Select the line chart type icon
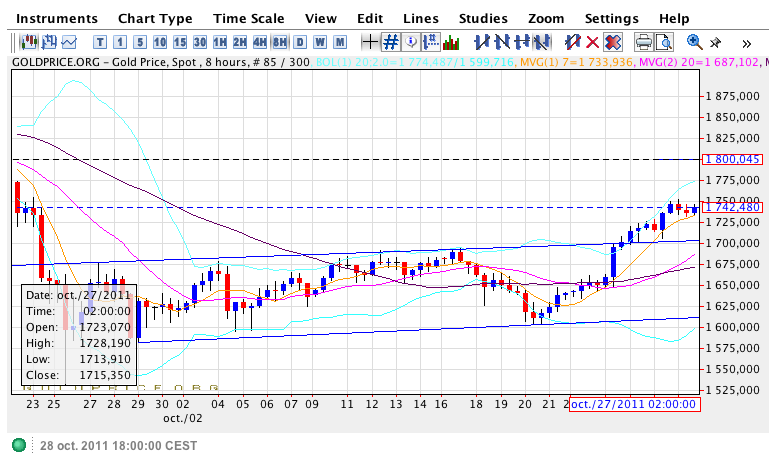 [x=69, y=42]
